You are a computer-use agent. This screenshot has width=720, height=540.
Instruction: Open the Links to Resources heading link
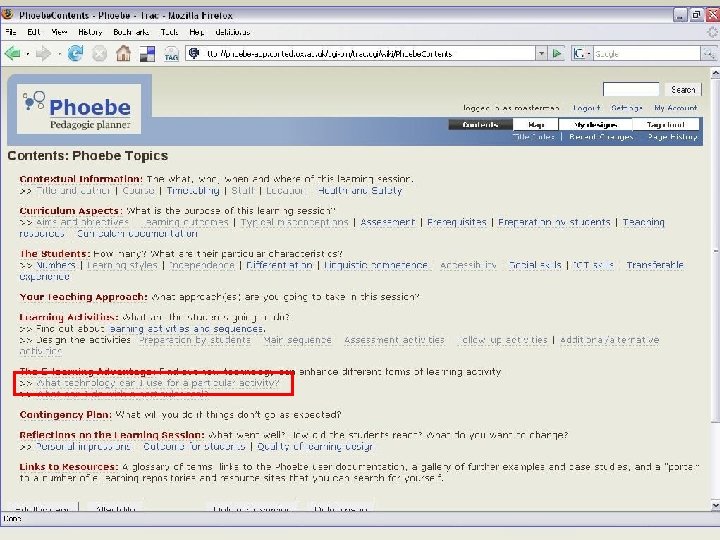(x=69, y=467)
